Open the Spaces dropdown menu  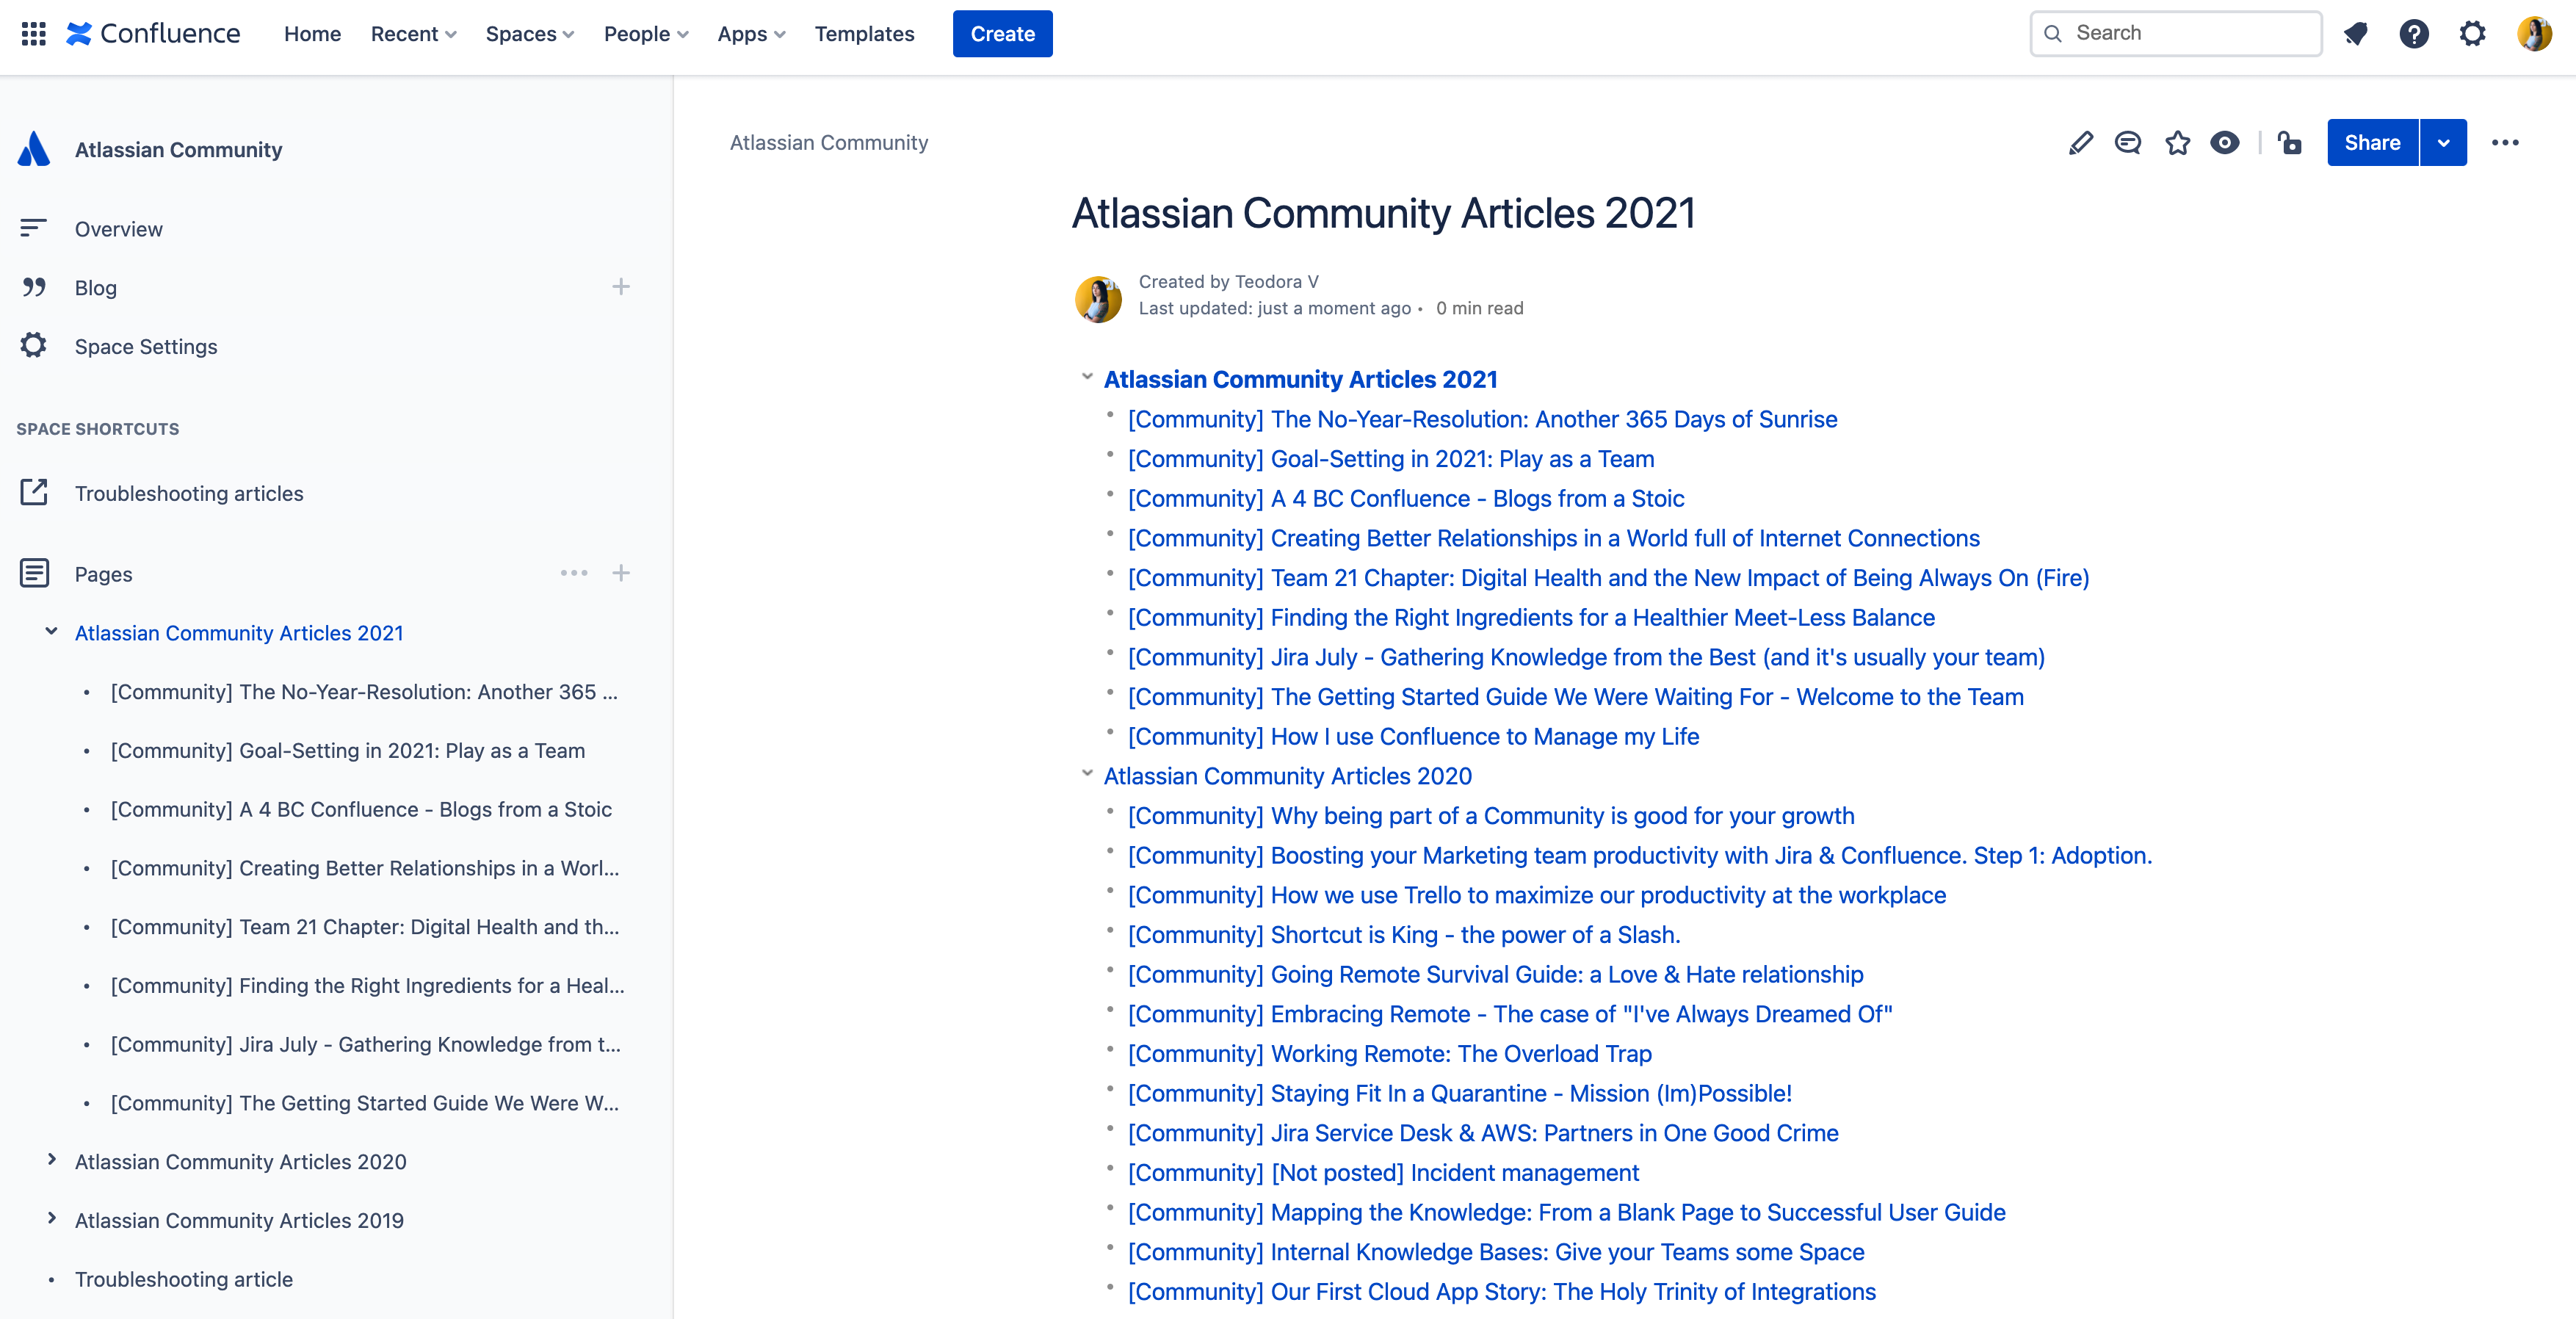coord(529,34)
